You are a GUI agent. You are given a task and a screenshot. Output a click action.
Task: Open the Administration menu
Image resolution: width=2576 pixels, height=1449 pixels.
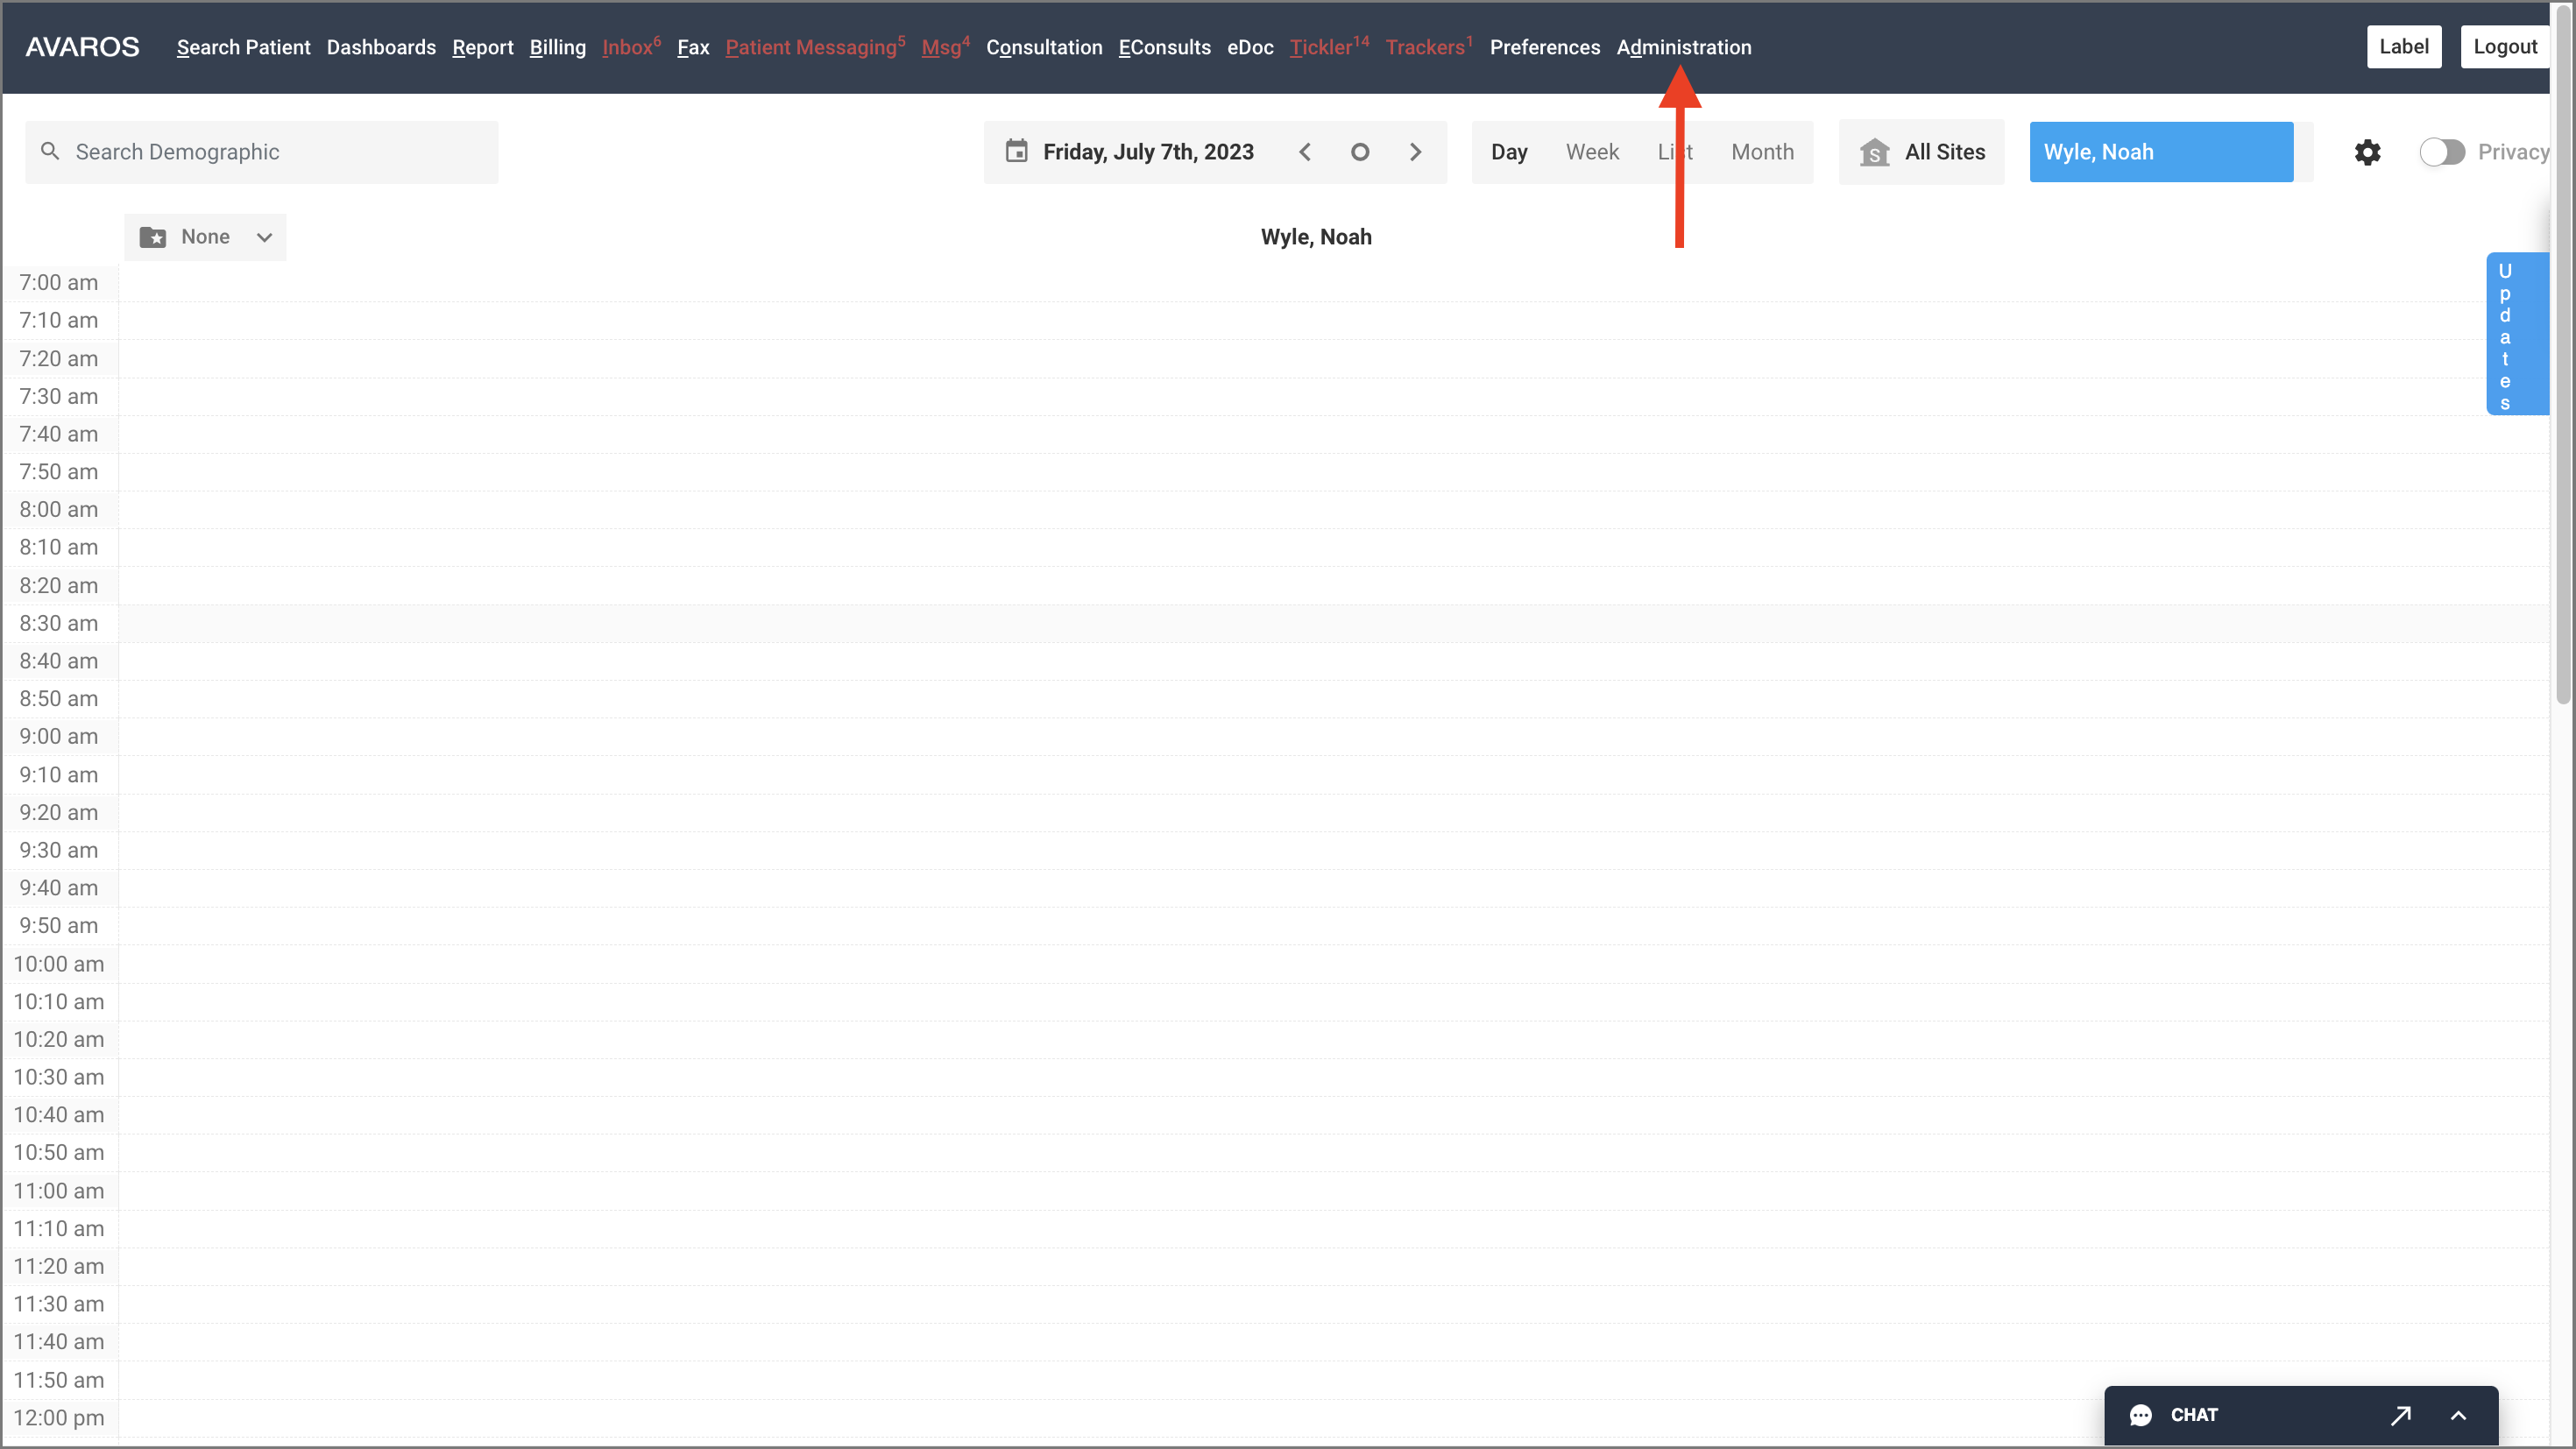pos(1683,47)
